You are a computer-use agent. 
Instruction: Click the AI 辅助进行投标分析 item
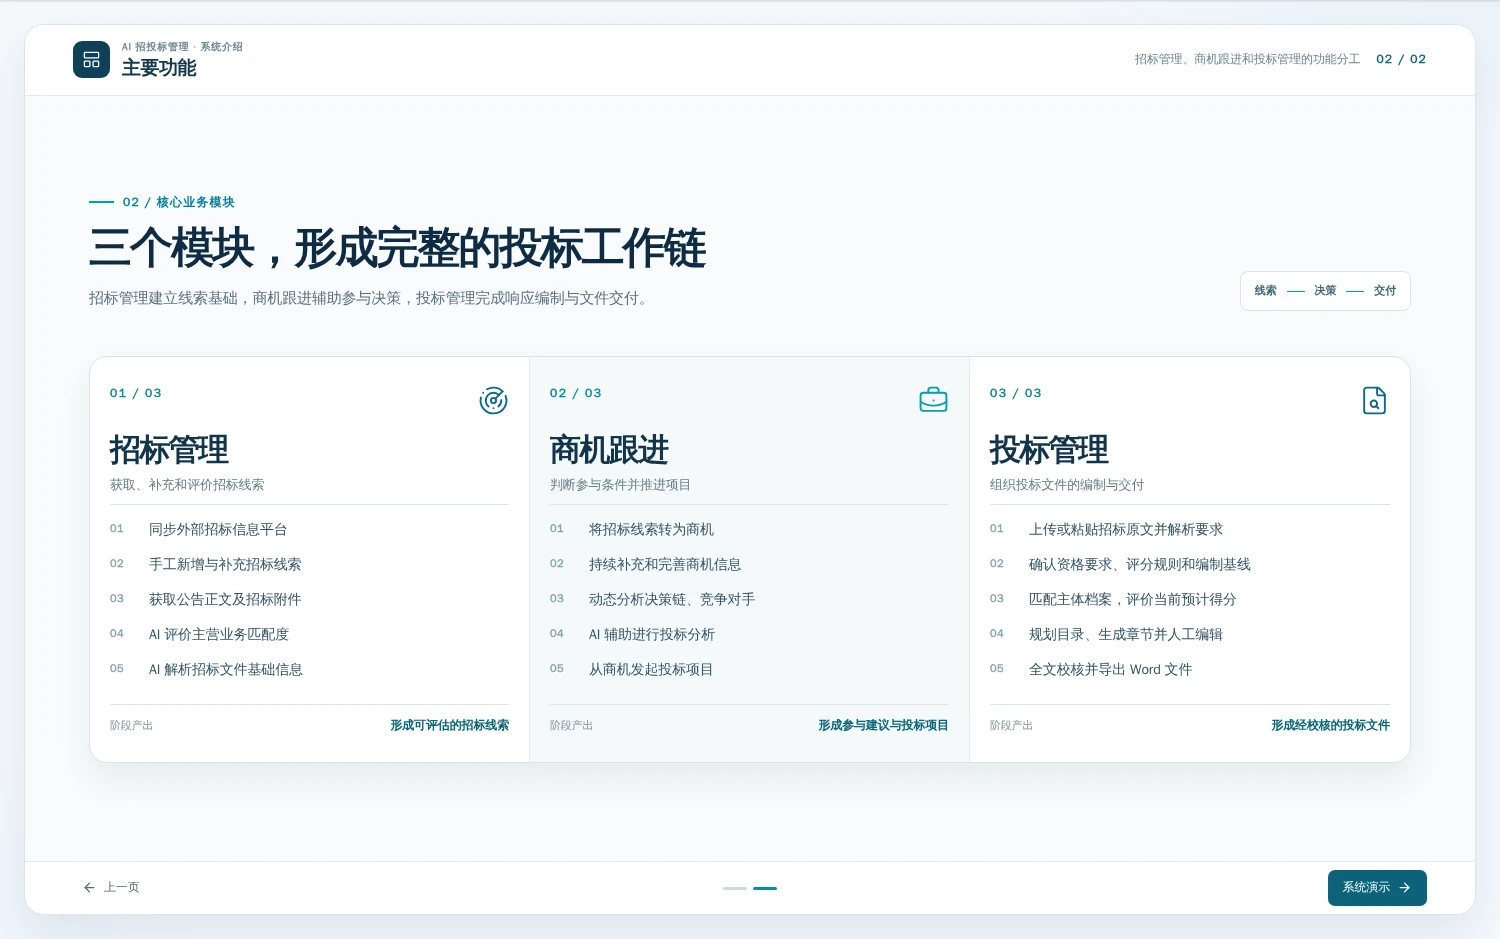(652, 634)
